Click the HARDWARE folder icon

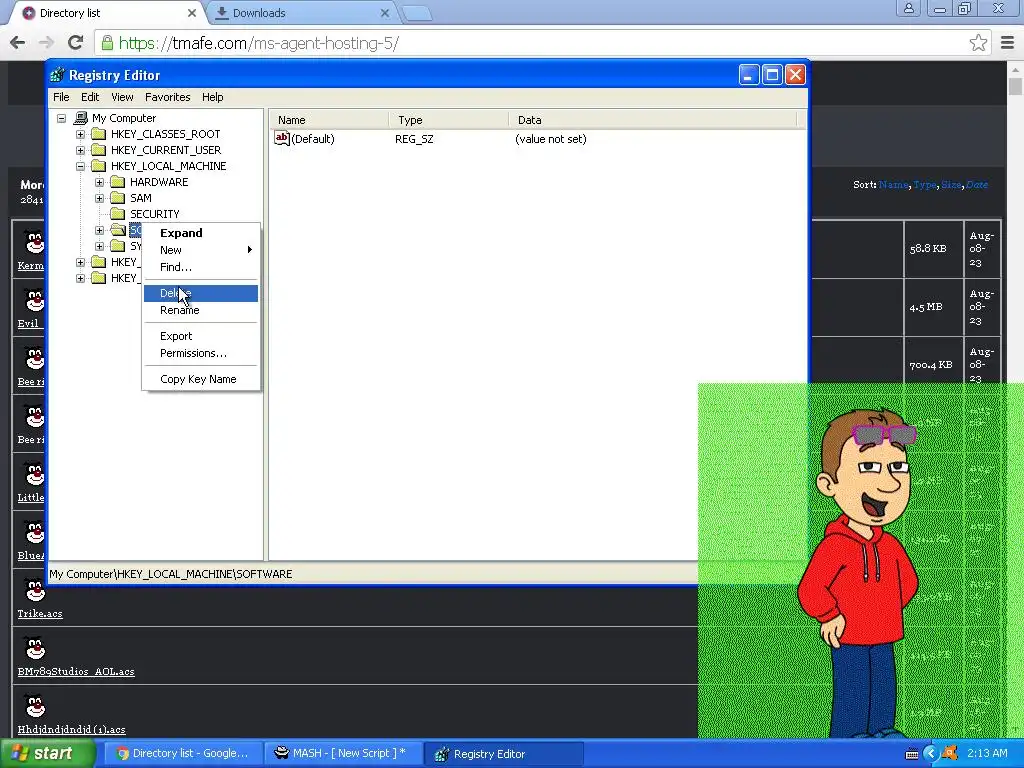pyautogui.click(x=118, y=182)
